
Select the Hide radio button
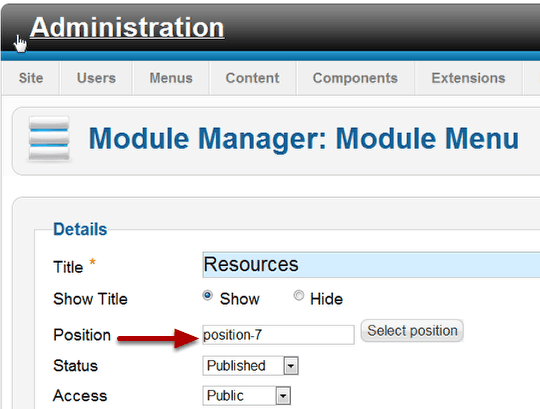pyautogui.click(x=299, y=295)
